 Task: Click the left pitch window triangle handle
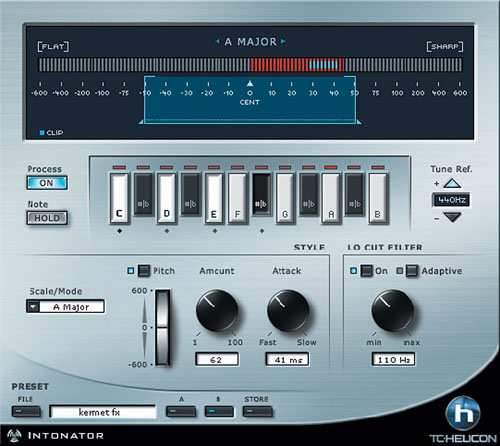point(141,122)
